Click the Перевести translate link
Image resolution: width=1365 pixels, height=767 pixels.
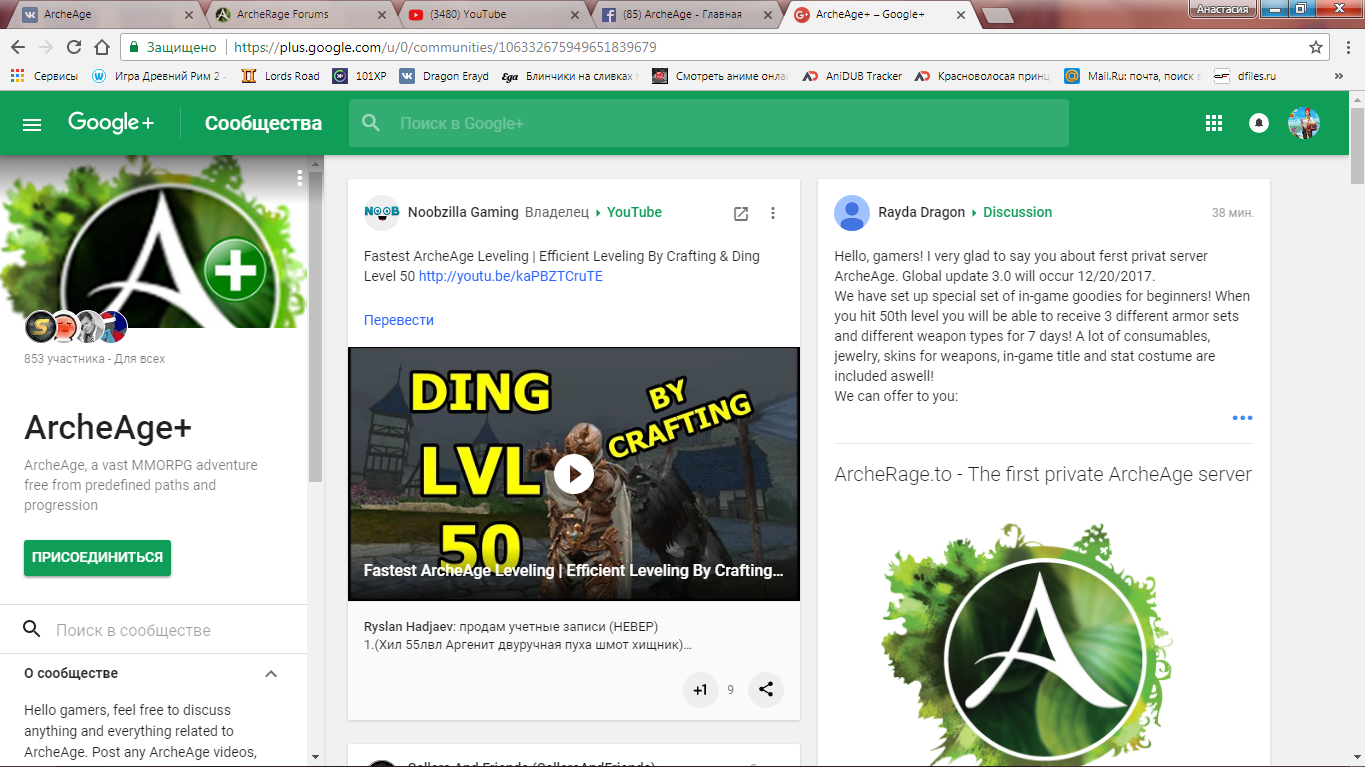click(399, 320)
